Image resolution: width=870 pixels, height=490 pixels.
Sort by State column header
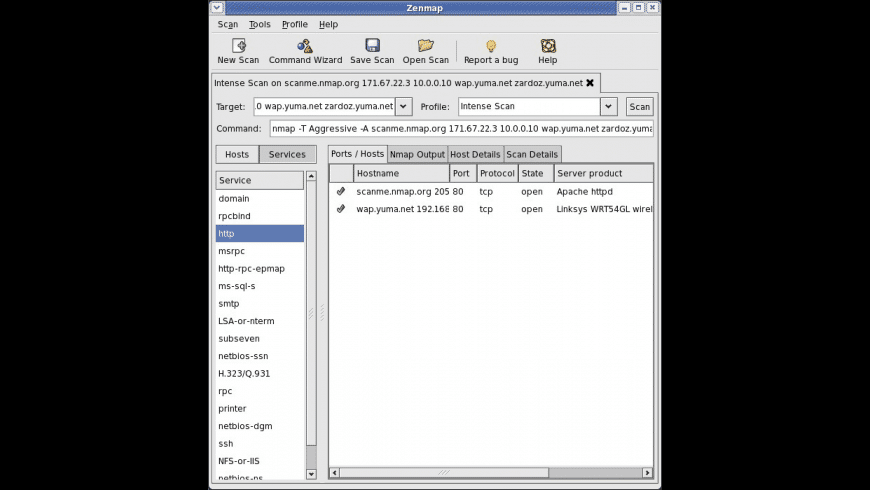coord(536,173)
